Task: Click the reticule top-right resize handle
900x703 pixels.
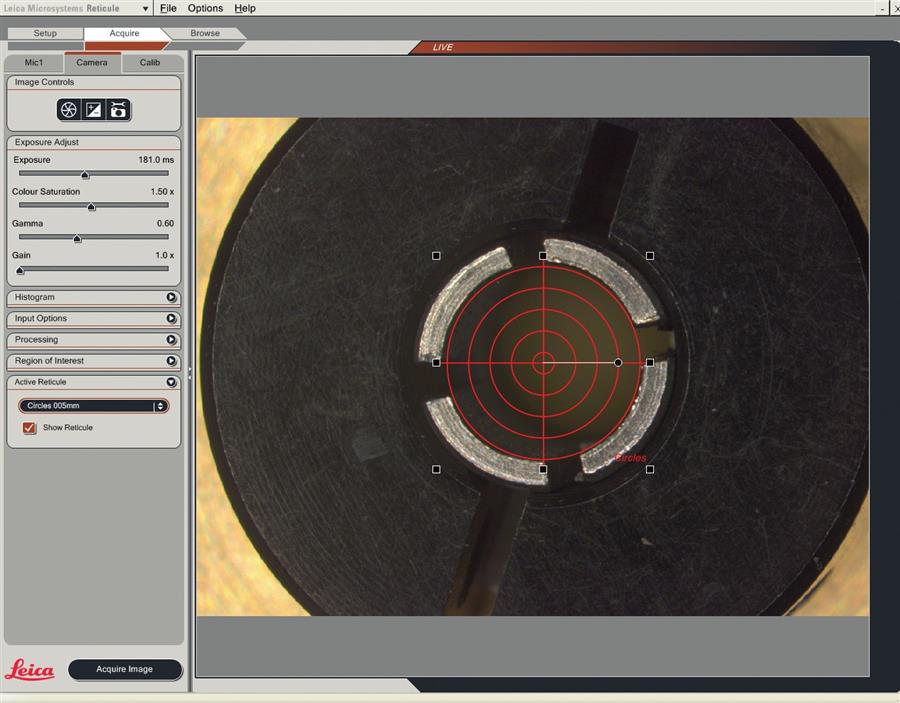Action: pos(650,256)
